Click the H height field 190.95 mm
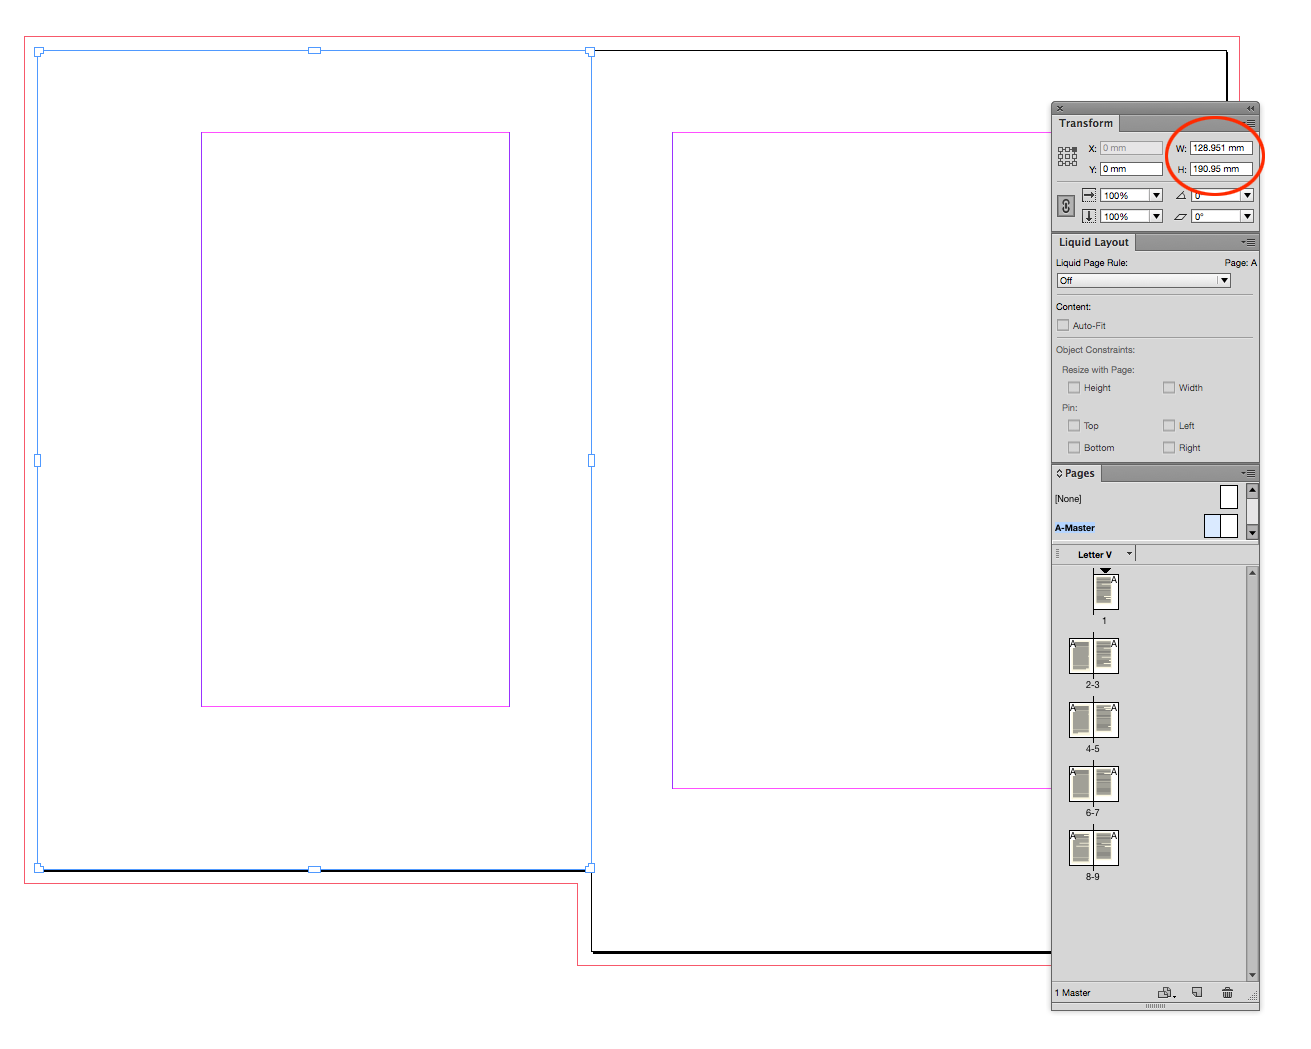Image resolution: width=1311 pixels, height=1049 pixels. click(1221, 168)
